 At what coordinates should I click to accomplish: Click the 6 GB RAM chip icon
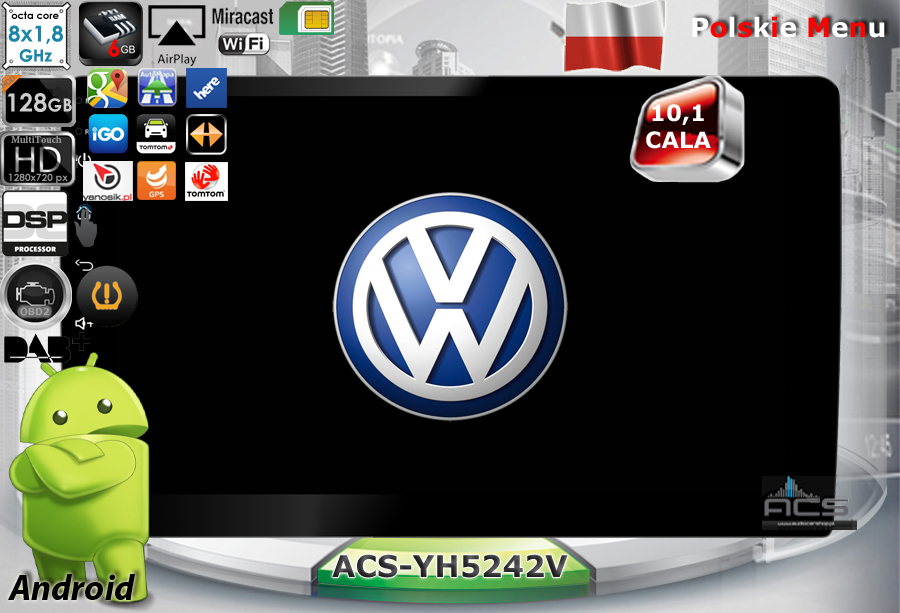pyautogui.click(x=110, y=33)
